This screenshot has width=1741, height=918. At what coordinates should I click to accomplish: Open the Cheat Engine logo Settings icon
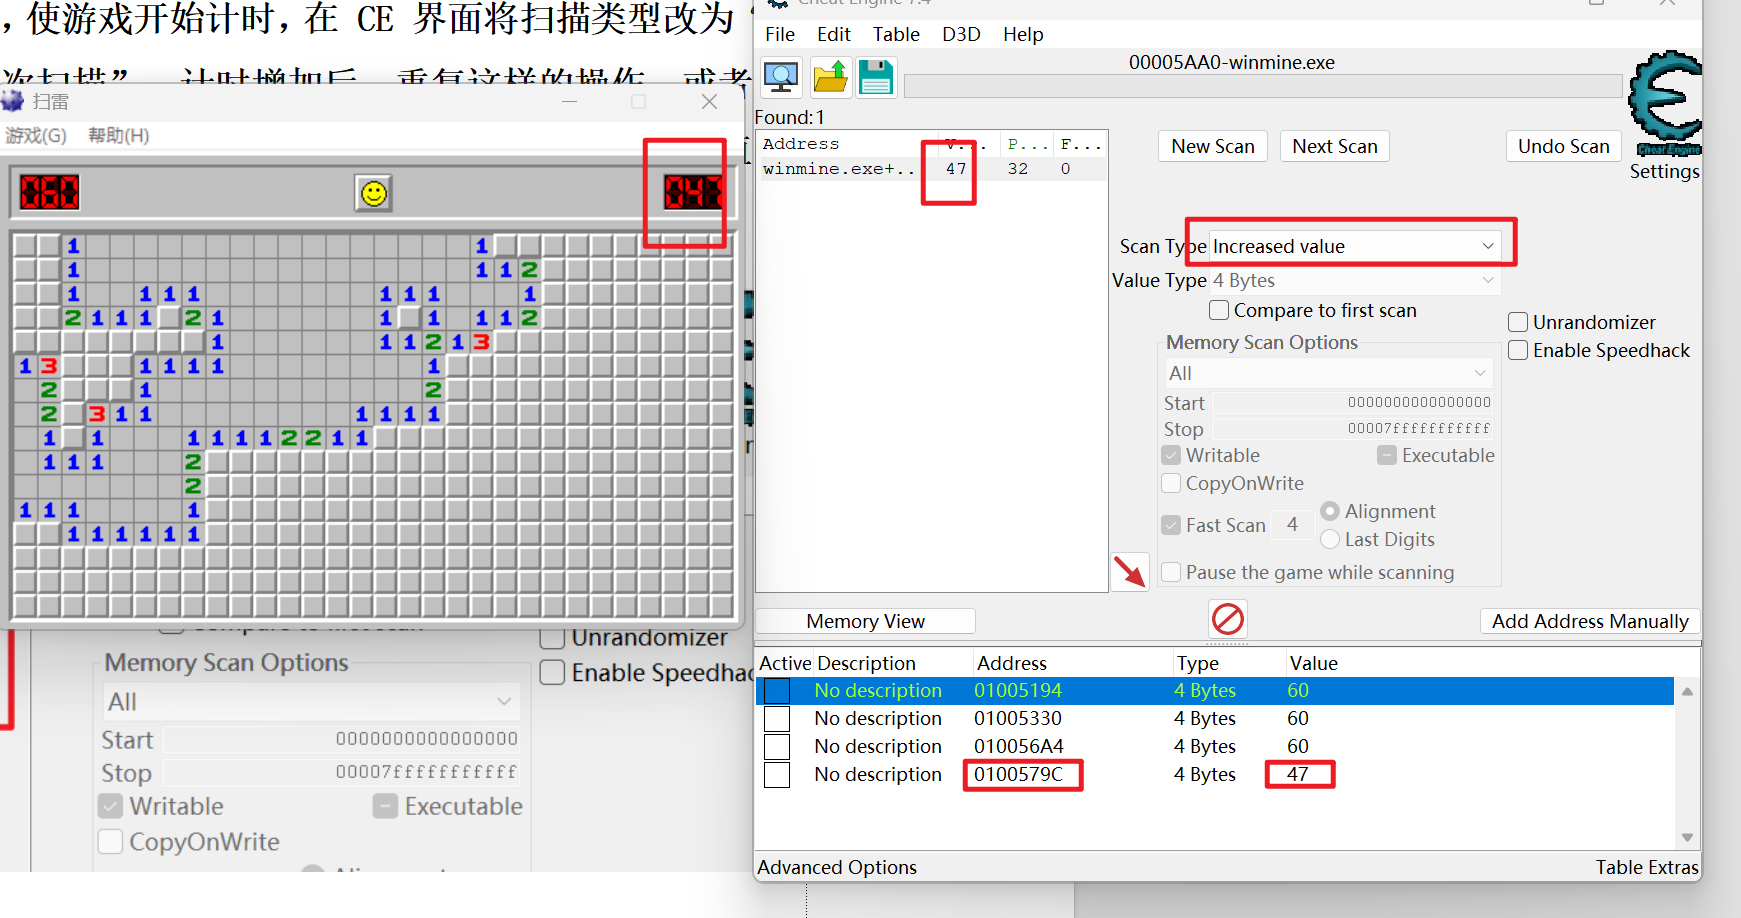tap(1665, 103)
